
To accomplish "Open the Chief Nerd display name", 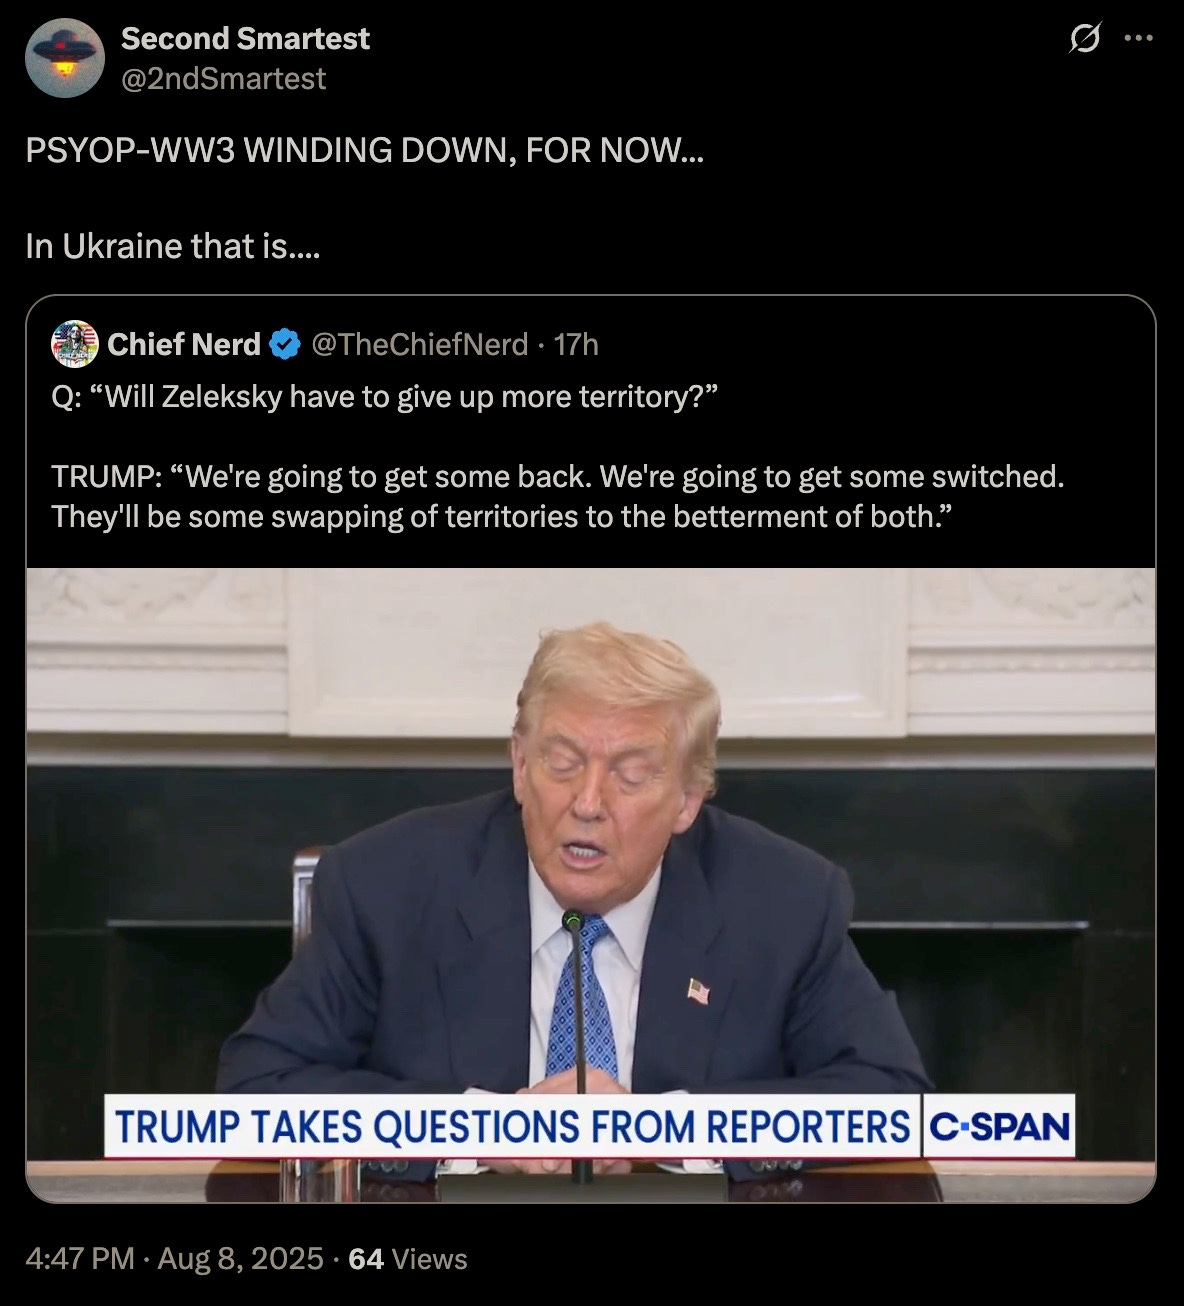I will coord(184,345).
